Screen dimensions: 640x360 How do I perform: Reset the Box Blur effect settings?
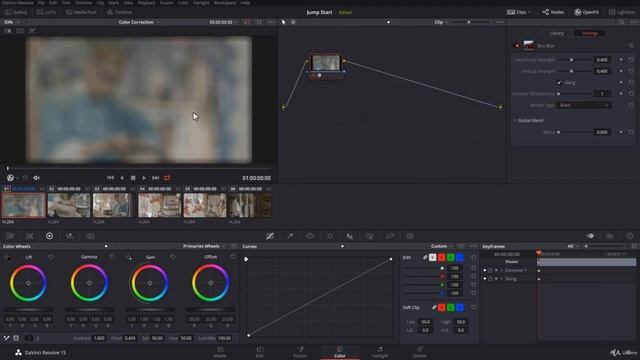tap(631, 46)
